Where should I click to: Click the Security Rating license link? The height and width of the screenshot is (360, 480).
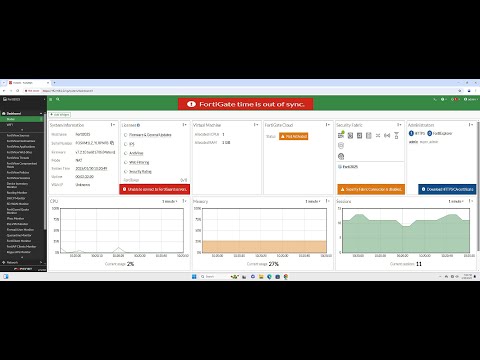(140, 172)
